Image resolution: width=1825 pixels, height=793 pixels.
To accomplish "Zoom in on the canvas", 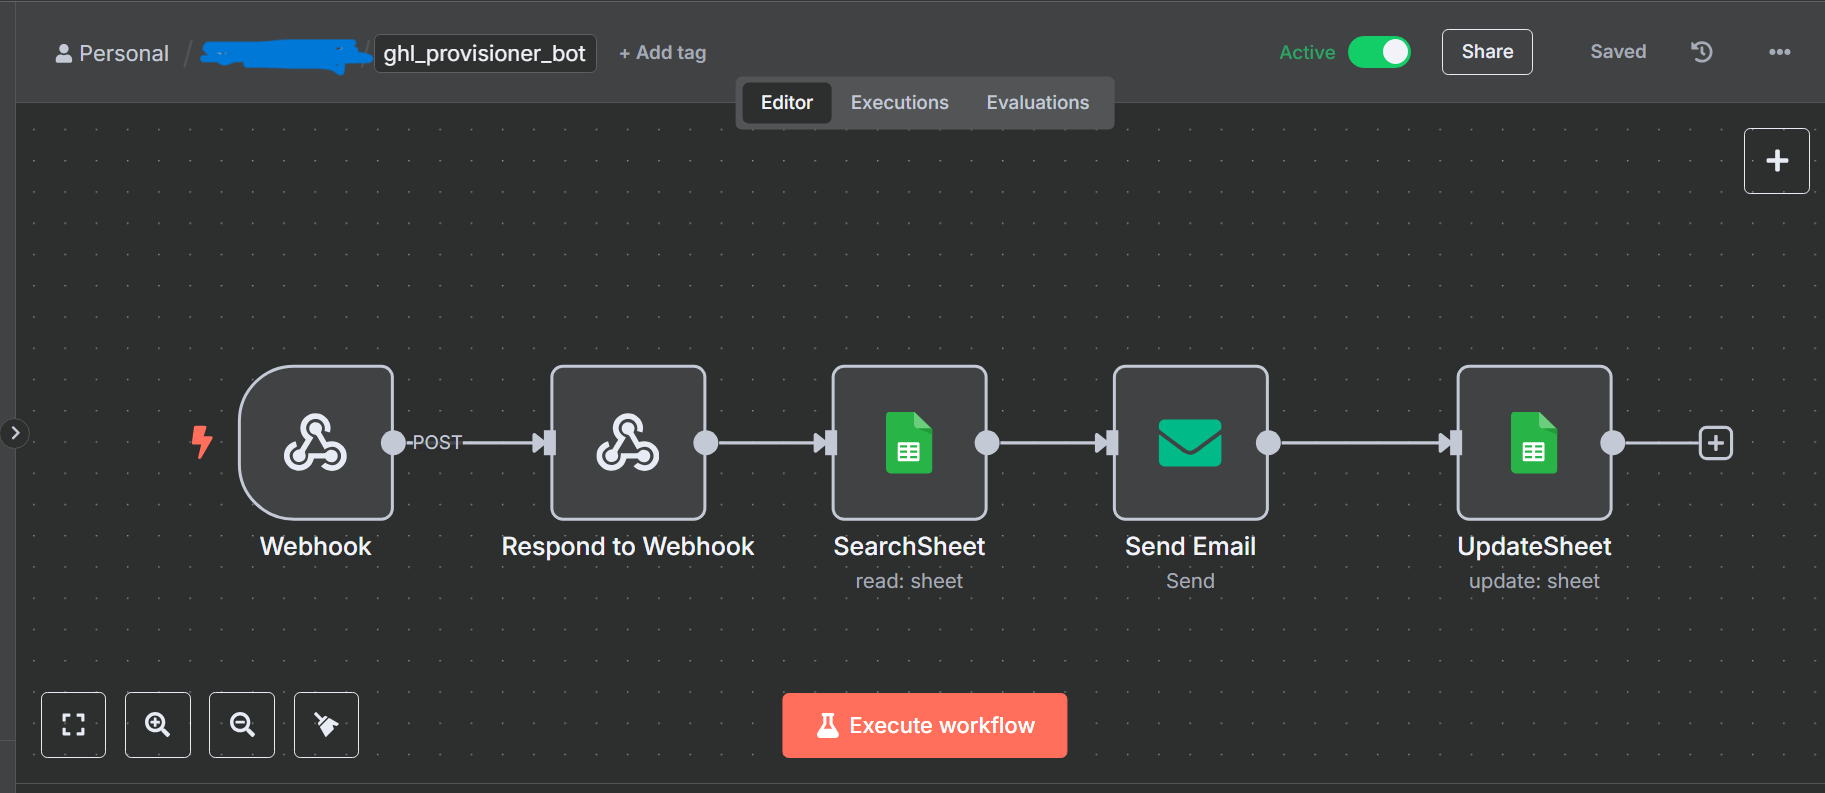I will tap(157, 724).
